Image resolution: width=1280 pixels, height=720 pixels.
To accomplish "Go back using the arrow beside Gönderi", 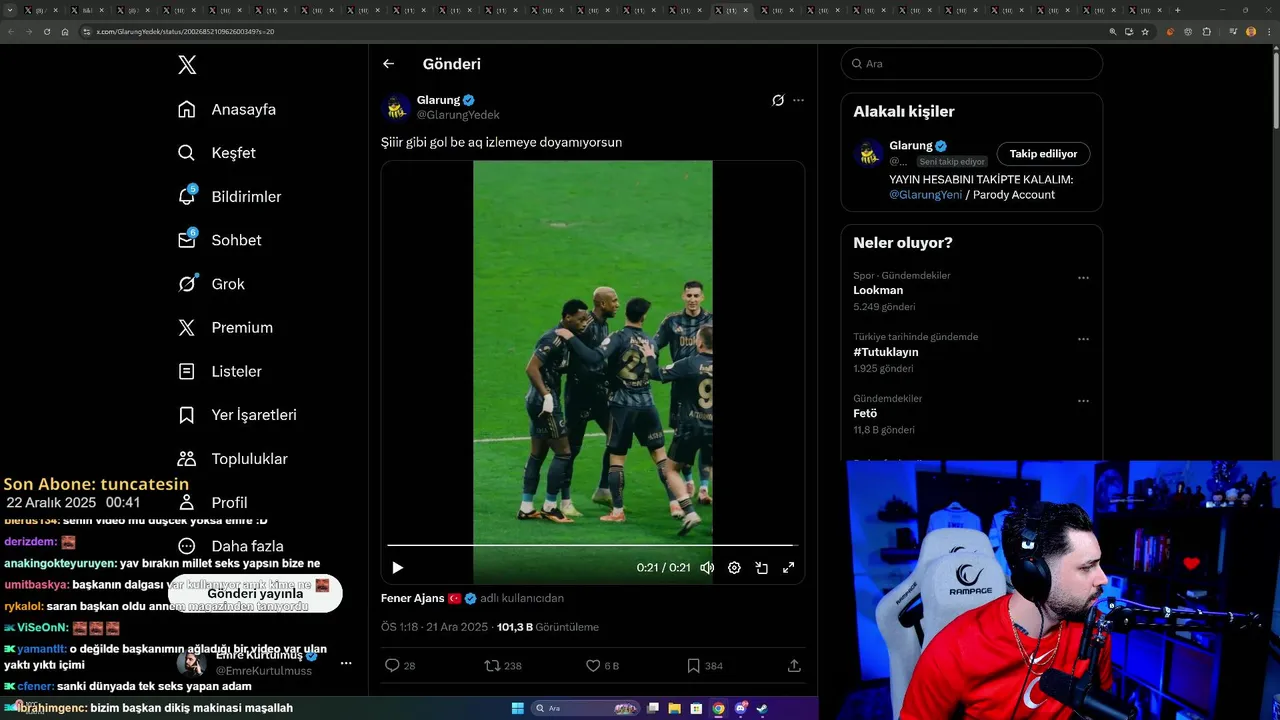I will point(388,64).
